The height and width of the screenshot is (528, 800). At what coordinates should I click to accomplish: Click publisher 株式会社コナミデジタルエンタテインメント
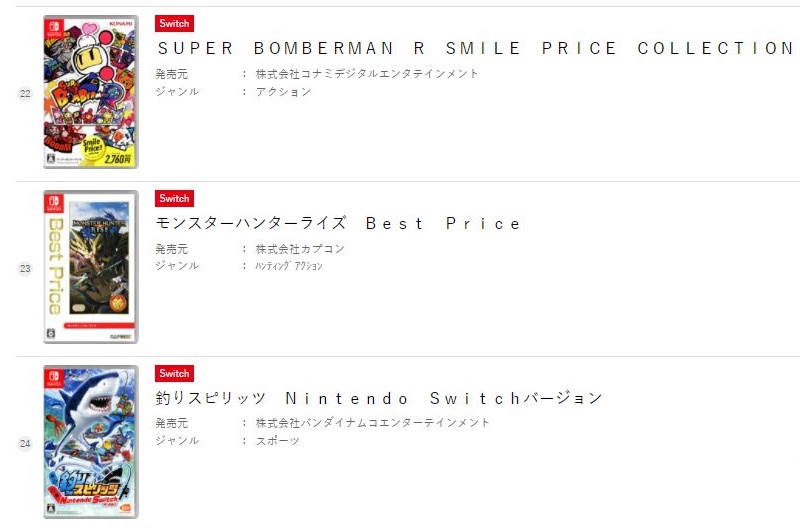[367, 73]
